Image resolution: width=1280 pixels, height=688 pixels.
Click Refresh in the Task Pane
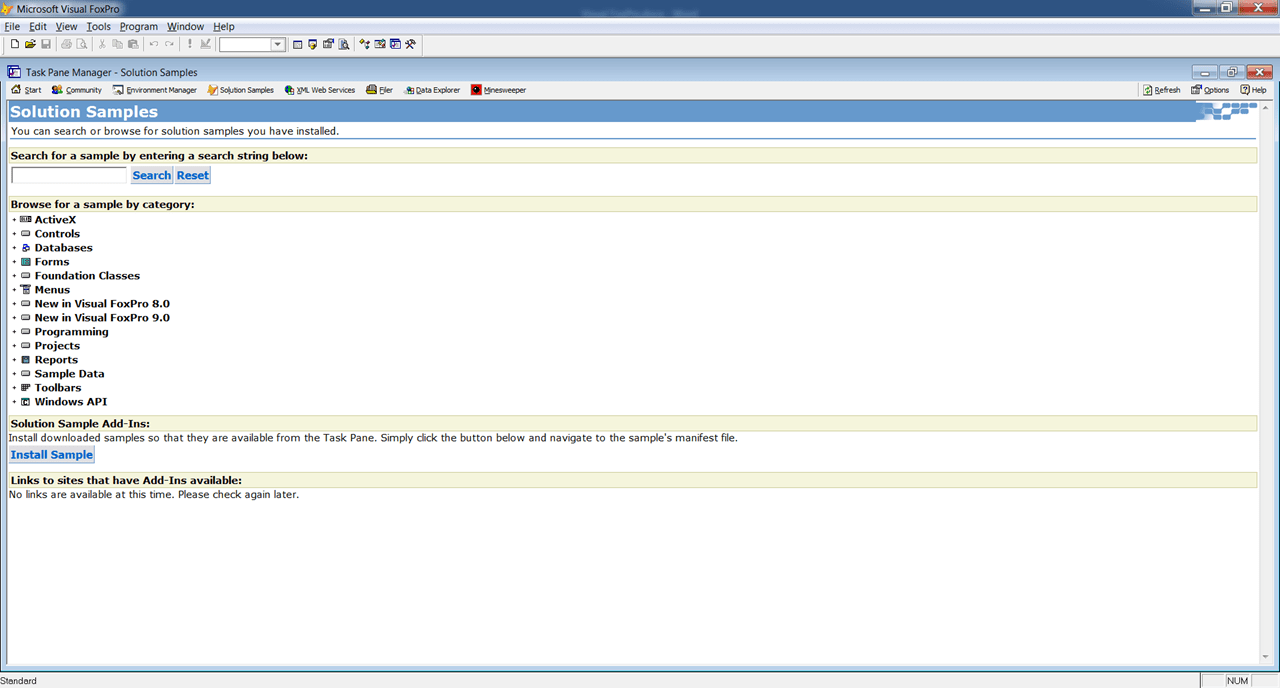point(1162,90)
